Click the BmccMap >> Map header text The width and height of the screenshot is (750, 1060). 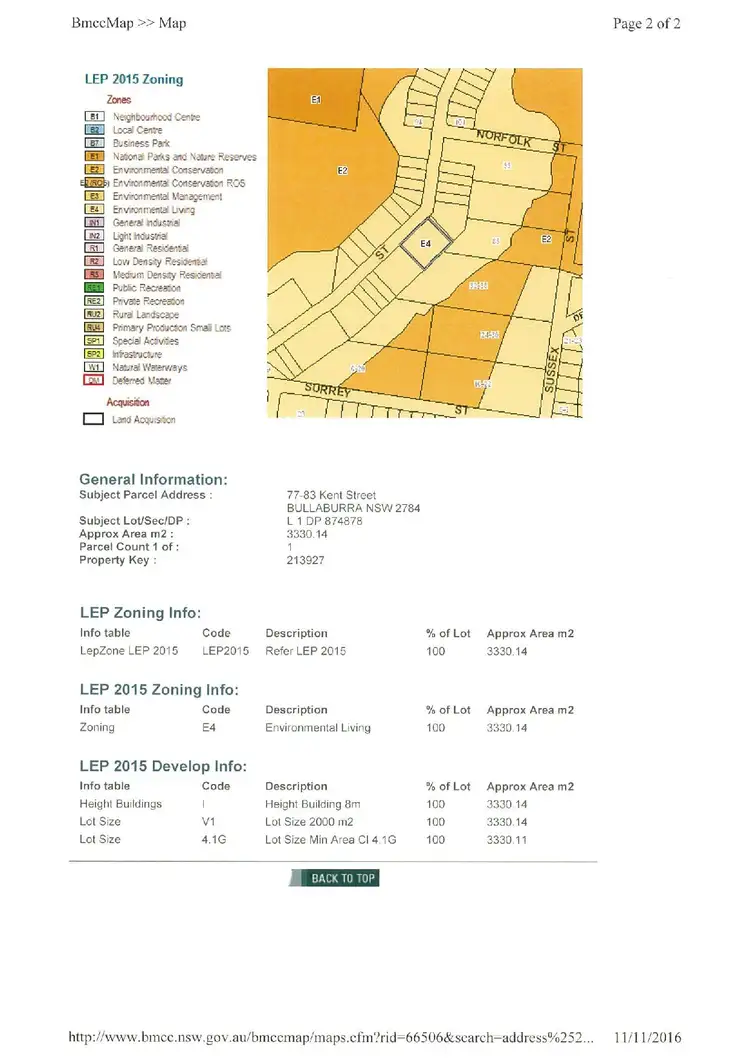[129, 23]
